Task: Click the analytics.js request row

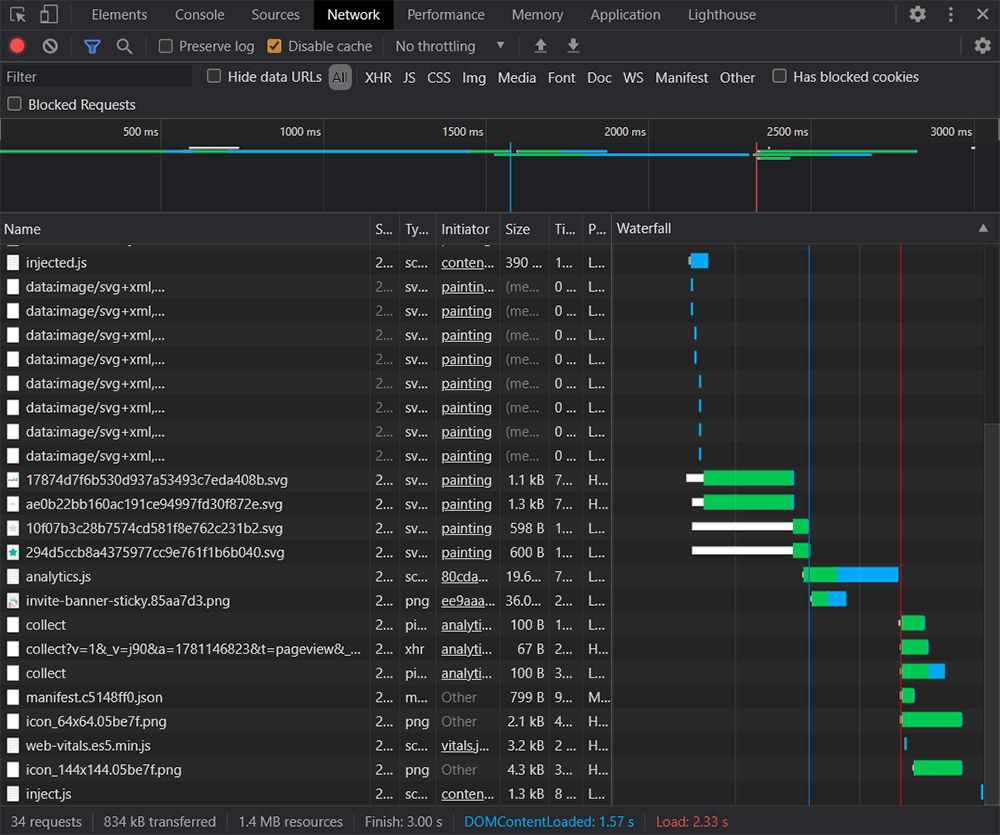Action: (x=58, y=577)
